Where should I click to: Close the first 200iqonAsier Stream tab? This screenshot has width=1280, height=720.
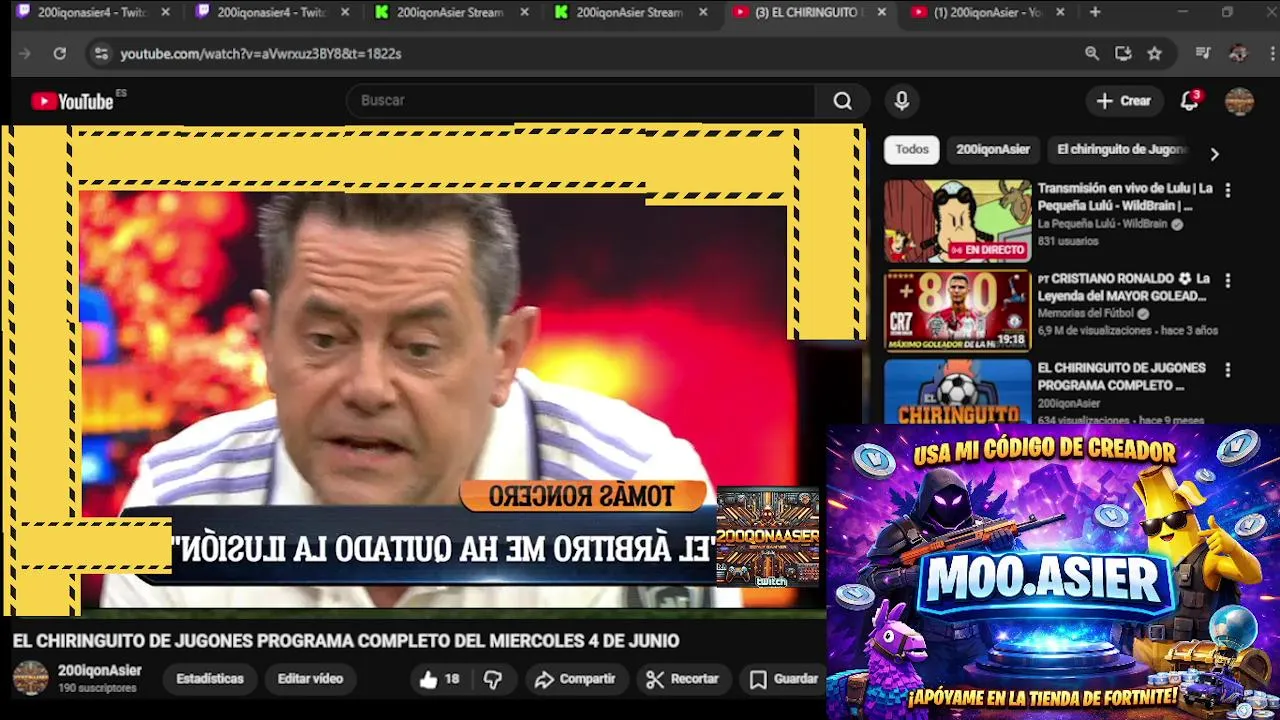[x=524, y=13]
